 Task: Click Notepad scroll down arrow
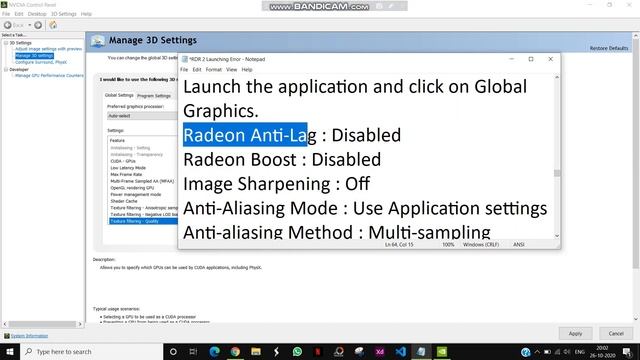(557, 236)
